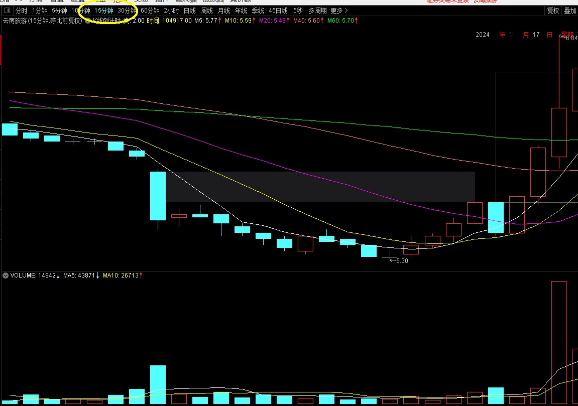
Task: Select the 多周期 multi-period view
Action: pos(317,11)
